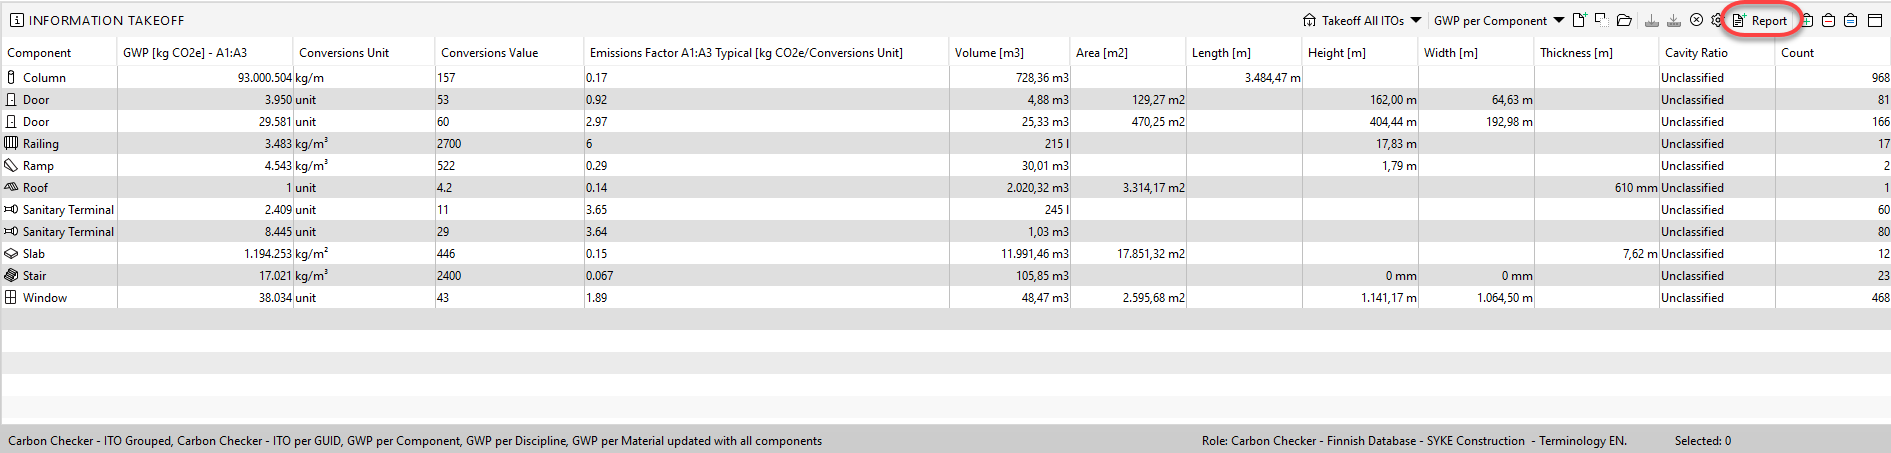Click the Slab row icon
The height and width of the screenshot is (453, 1891).
click(11, 254)
